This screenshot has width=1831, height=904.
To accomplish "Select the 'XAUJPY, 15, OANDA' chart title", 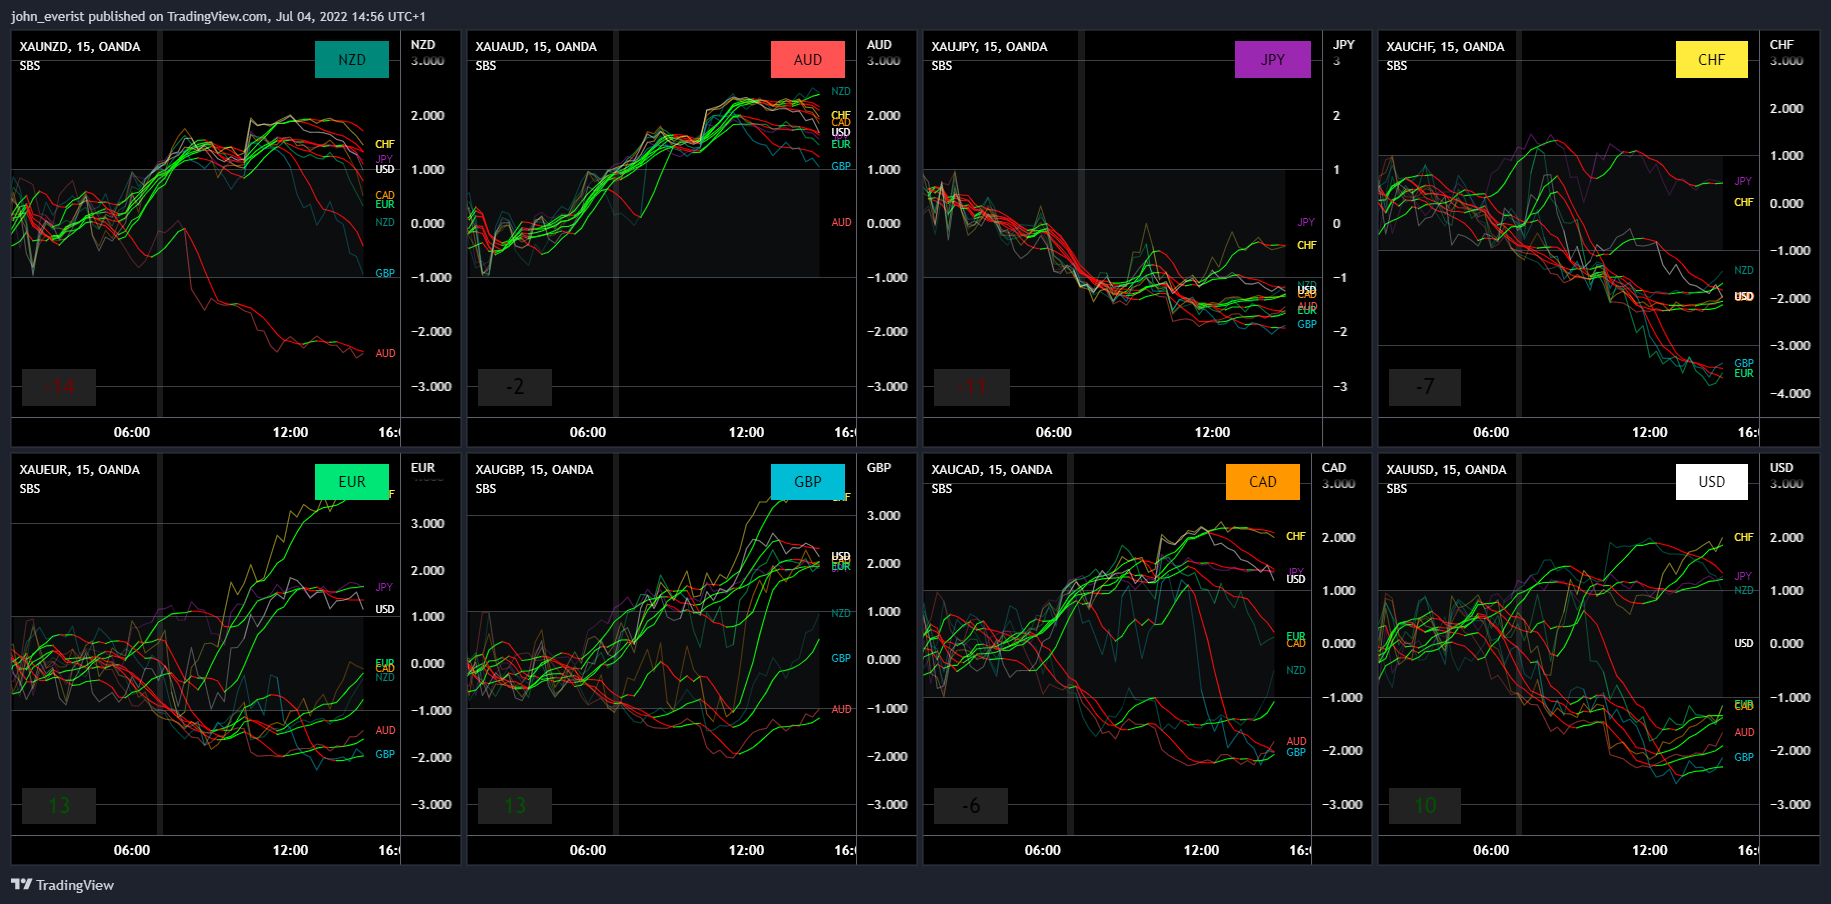I will click(989, 47).
